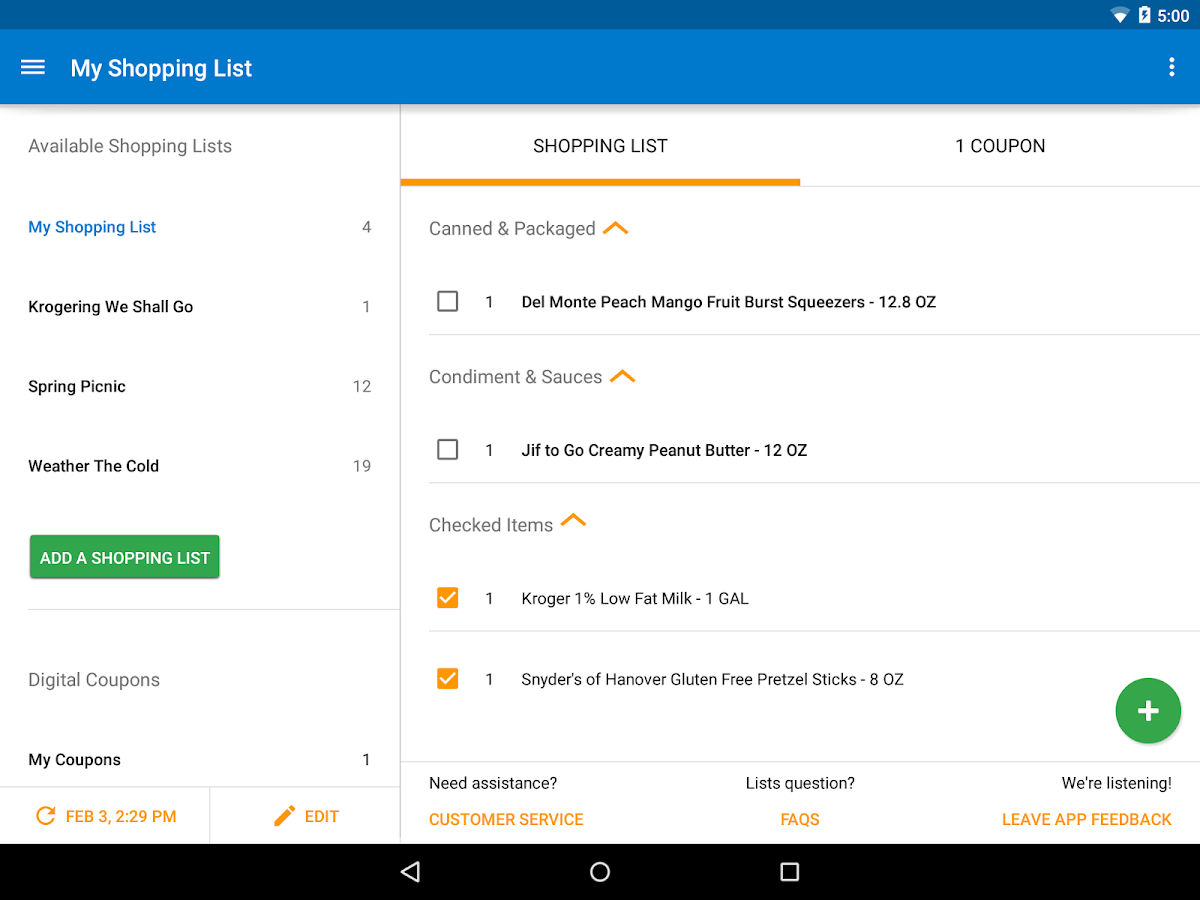
Task: Tap the Android recent apps square
Action: (x=789, y=872)
